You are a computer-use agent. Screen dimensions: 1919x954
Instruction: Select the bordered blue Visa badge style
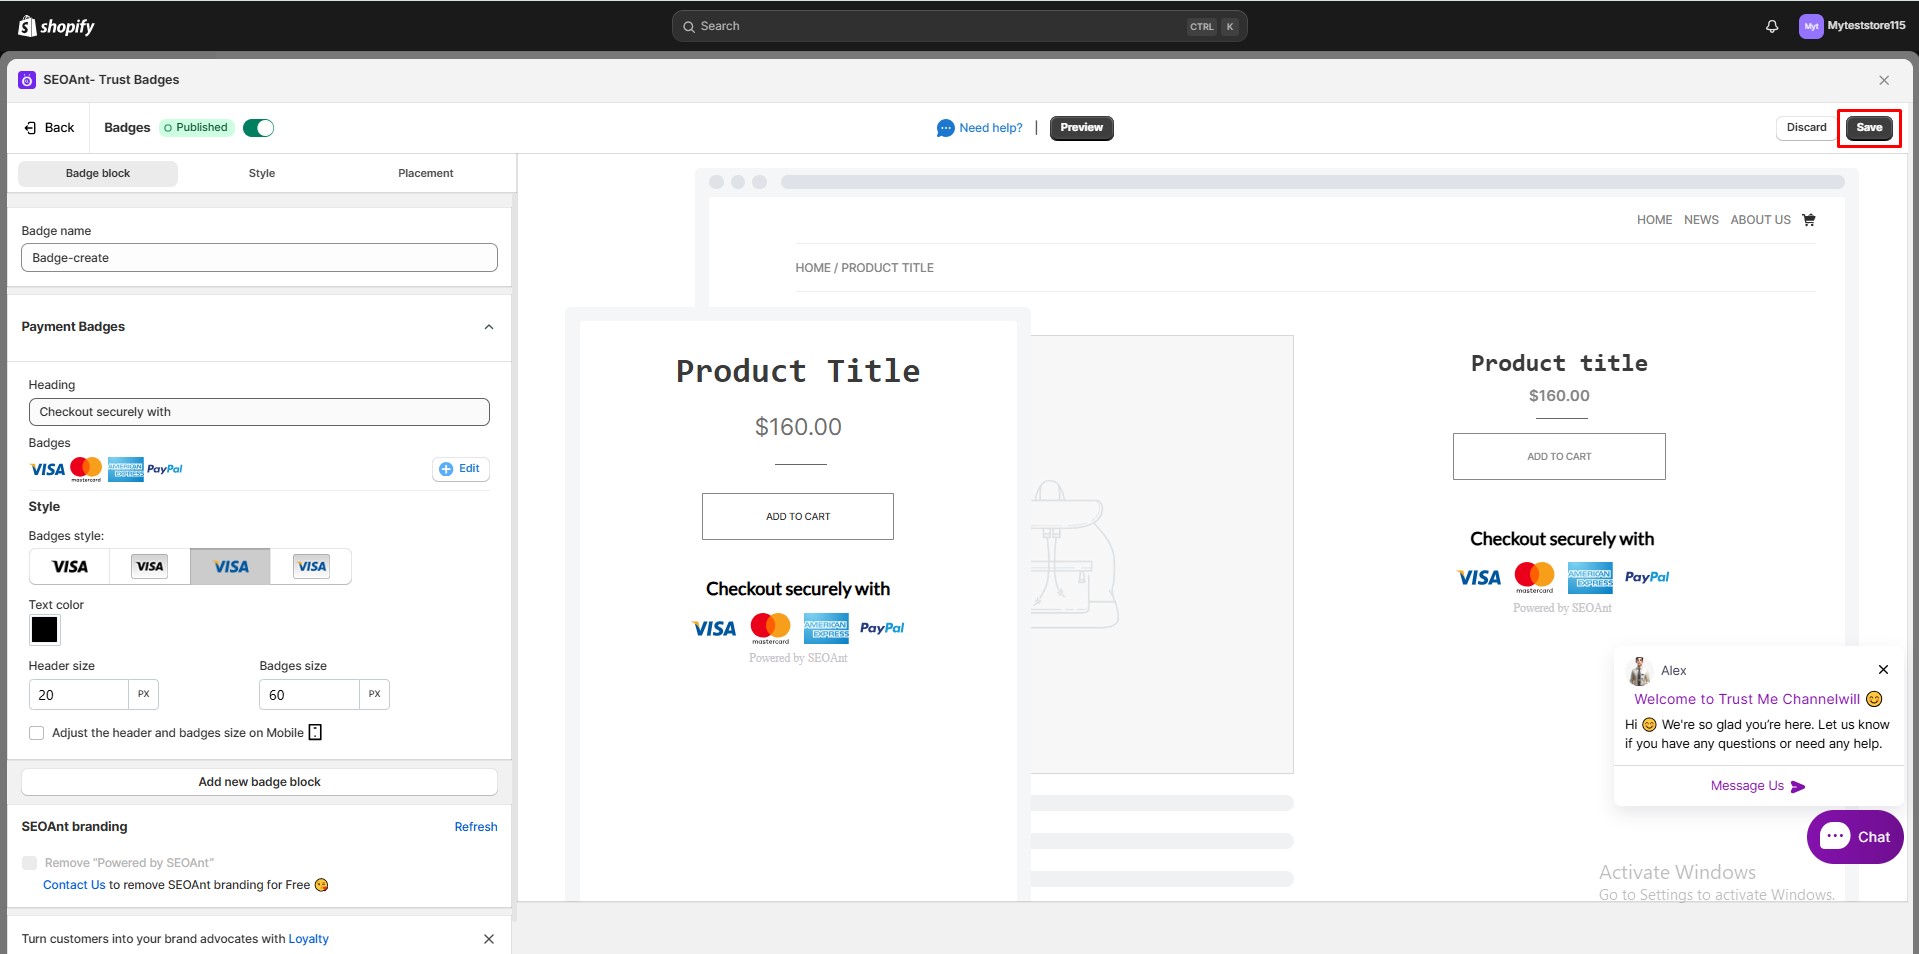(311, 567)
